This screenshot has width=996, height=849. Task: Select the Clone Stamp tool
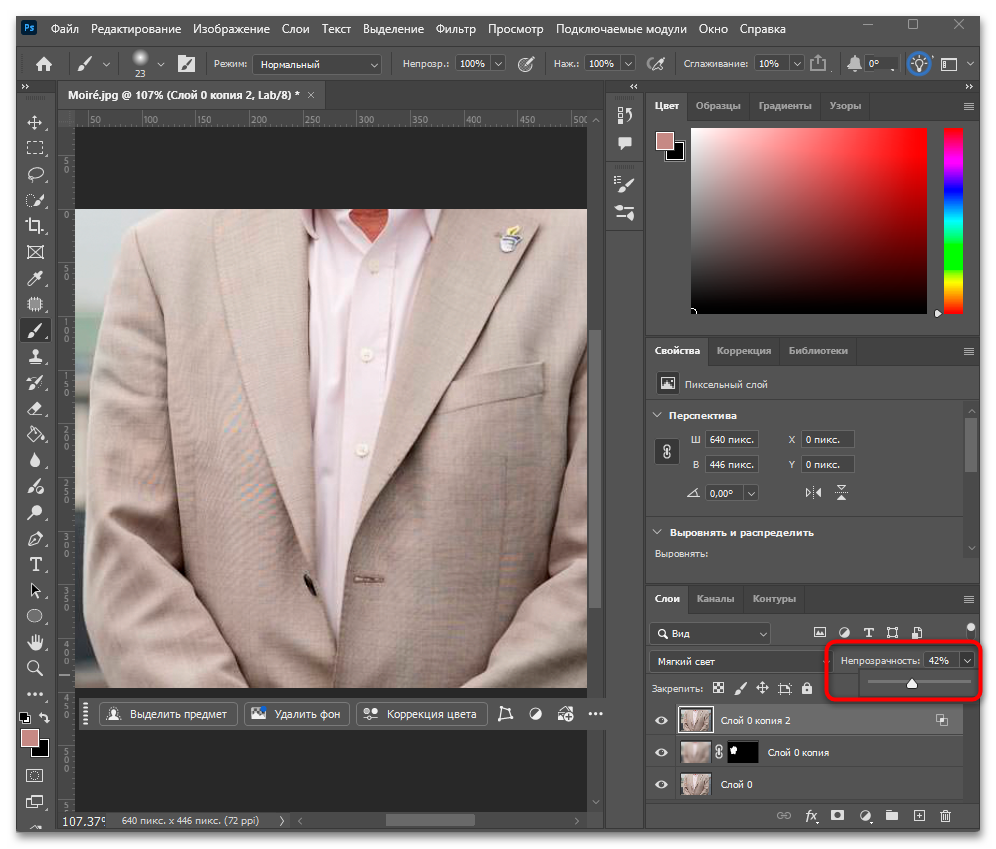[x=35, y=356]
